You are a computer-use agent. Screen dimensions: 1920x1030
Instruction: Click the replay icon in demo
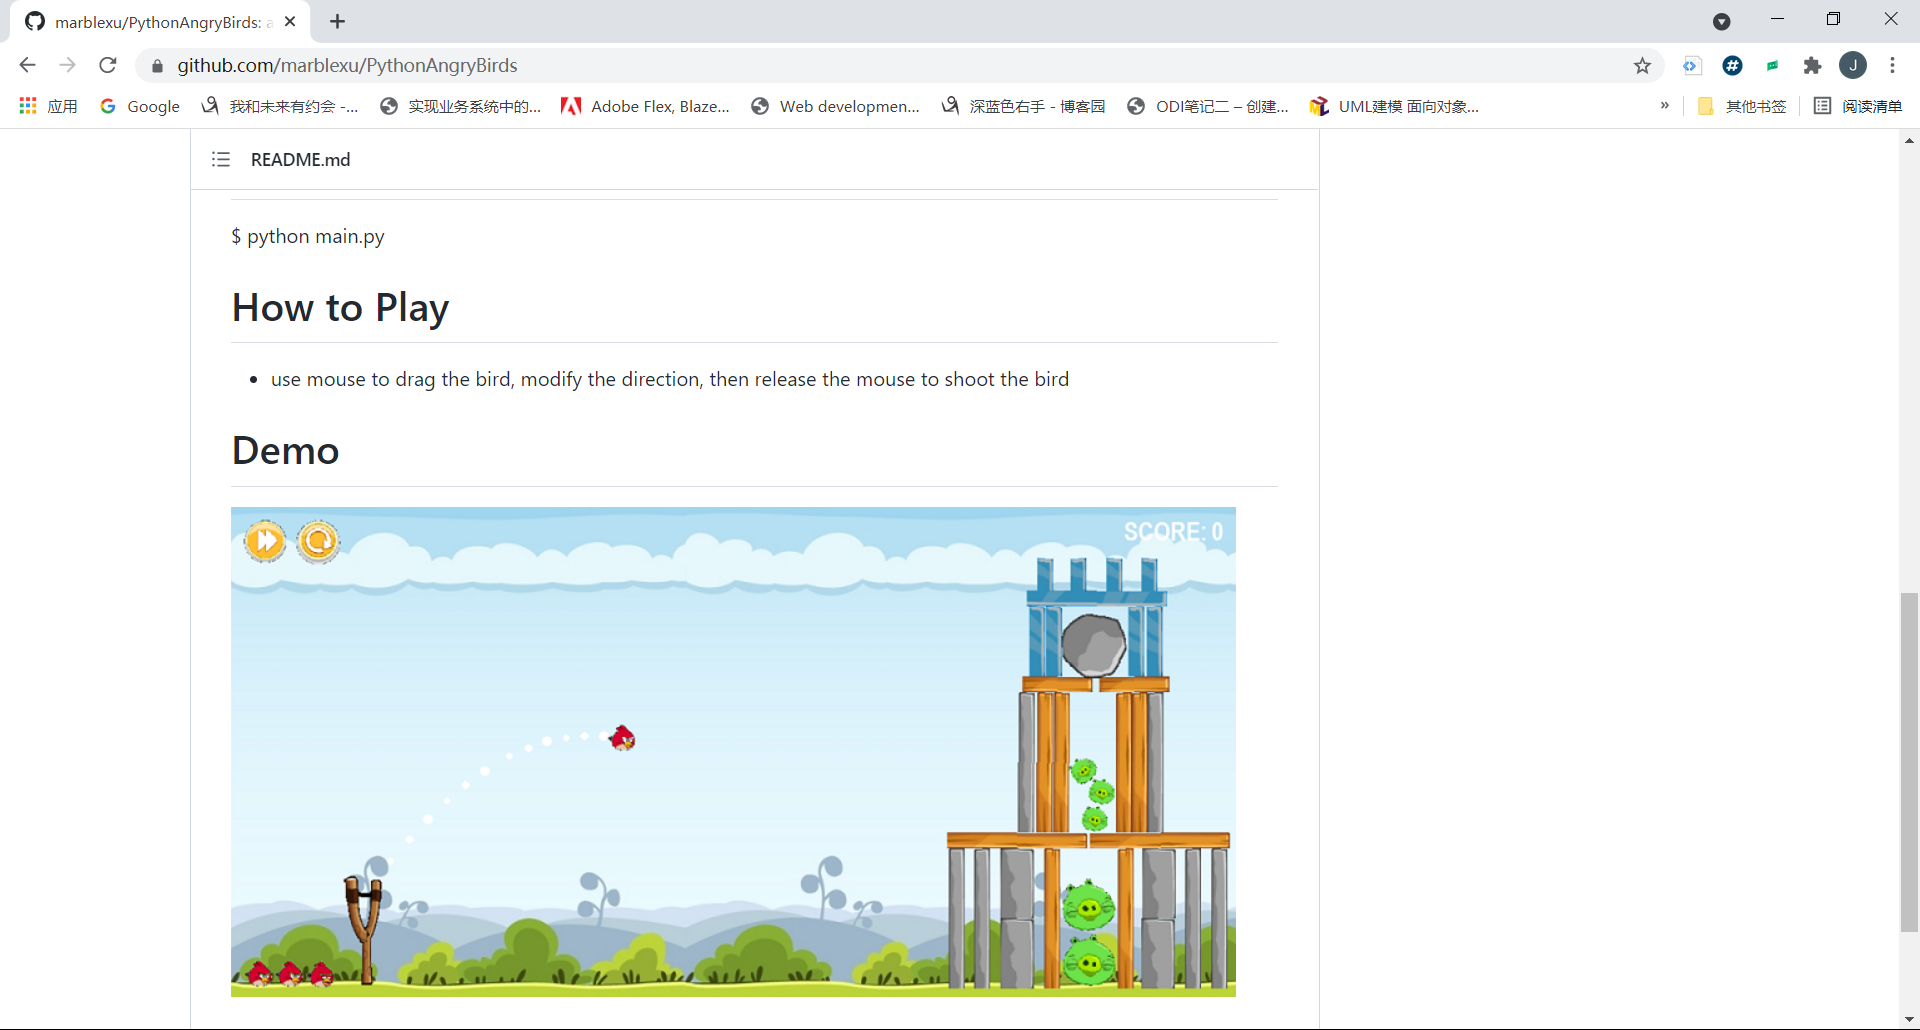[x=318, y=541]
